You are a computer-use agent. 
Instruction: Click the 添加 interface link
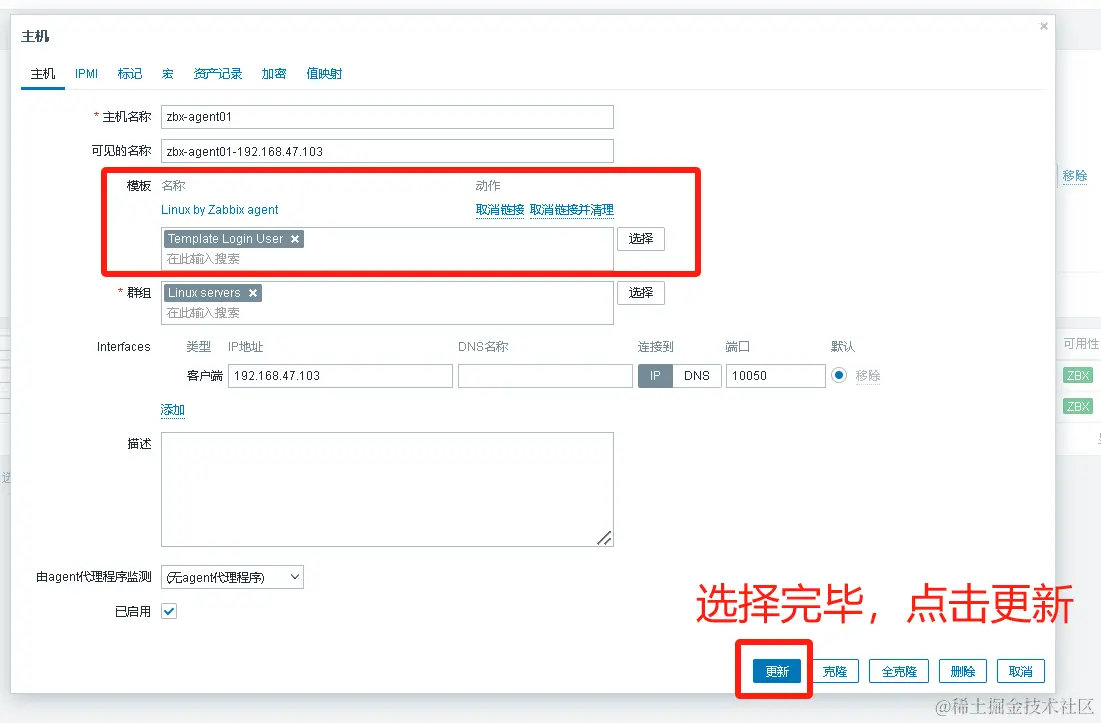click(x=173, y=410)
